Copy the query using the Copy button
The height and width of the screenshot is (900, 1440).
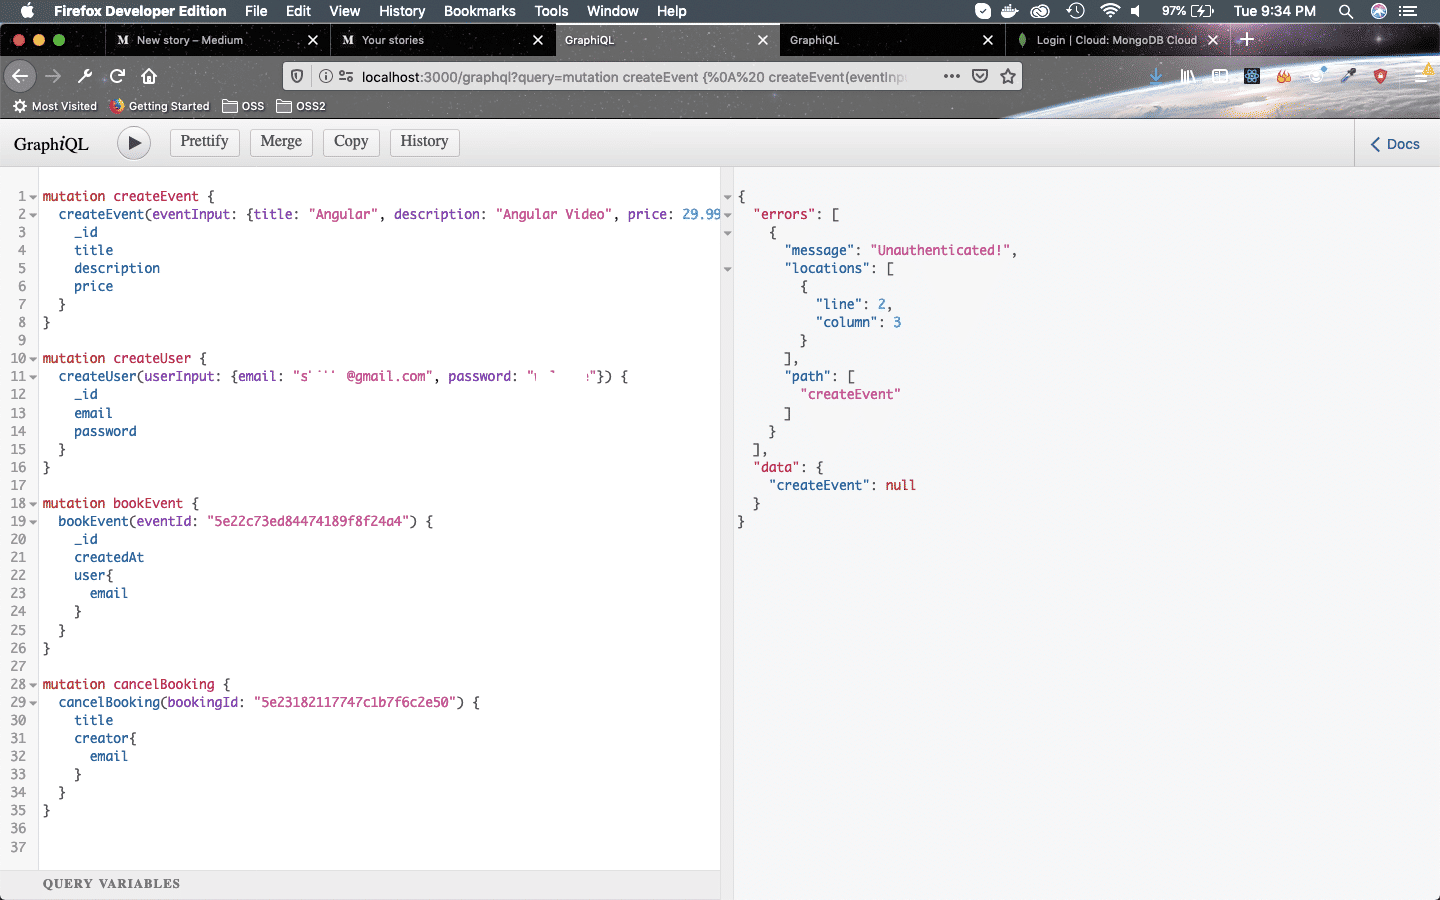[351, 142]
